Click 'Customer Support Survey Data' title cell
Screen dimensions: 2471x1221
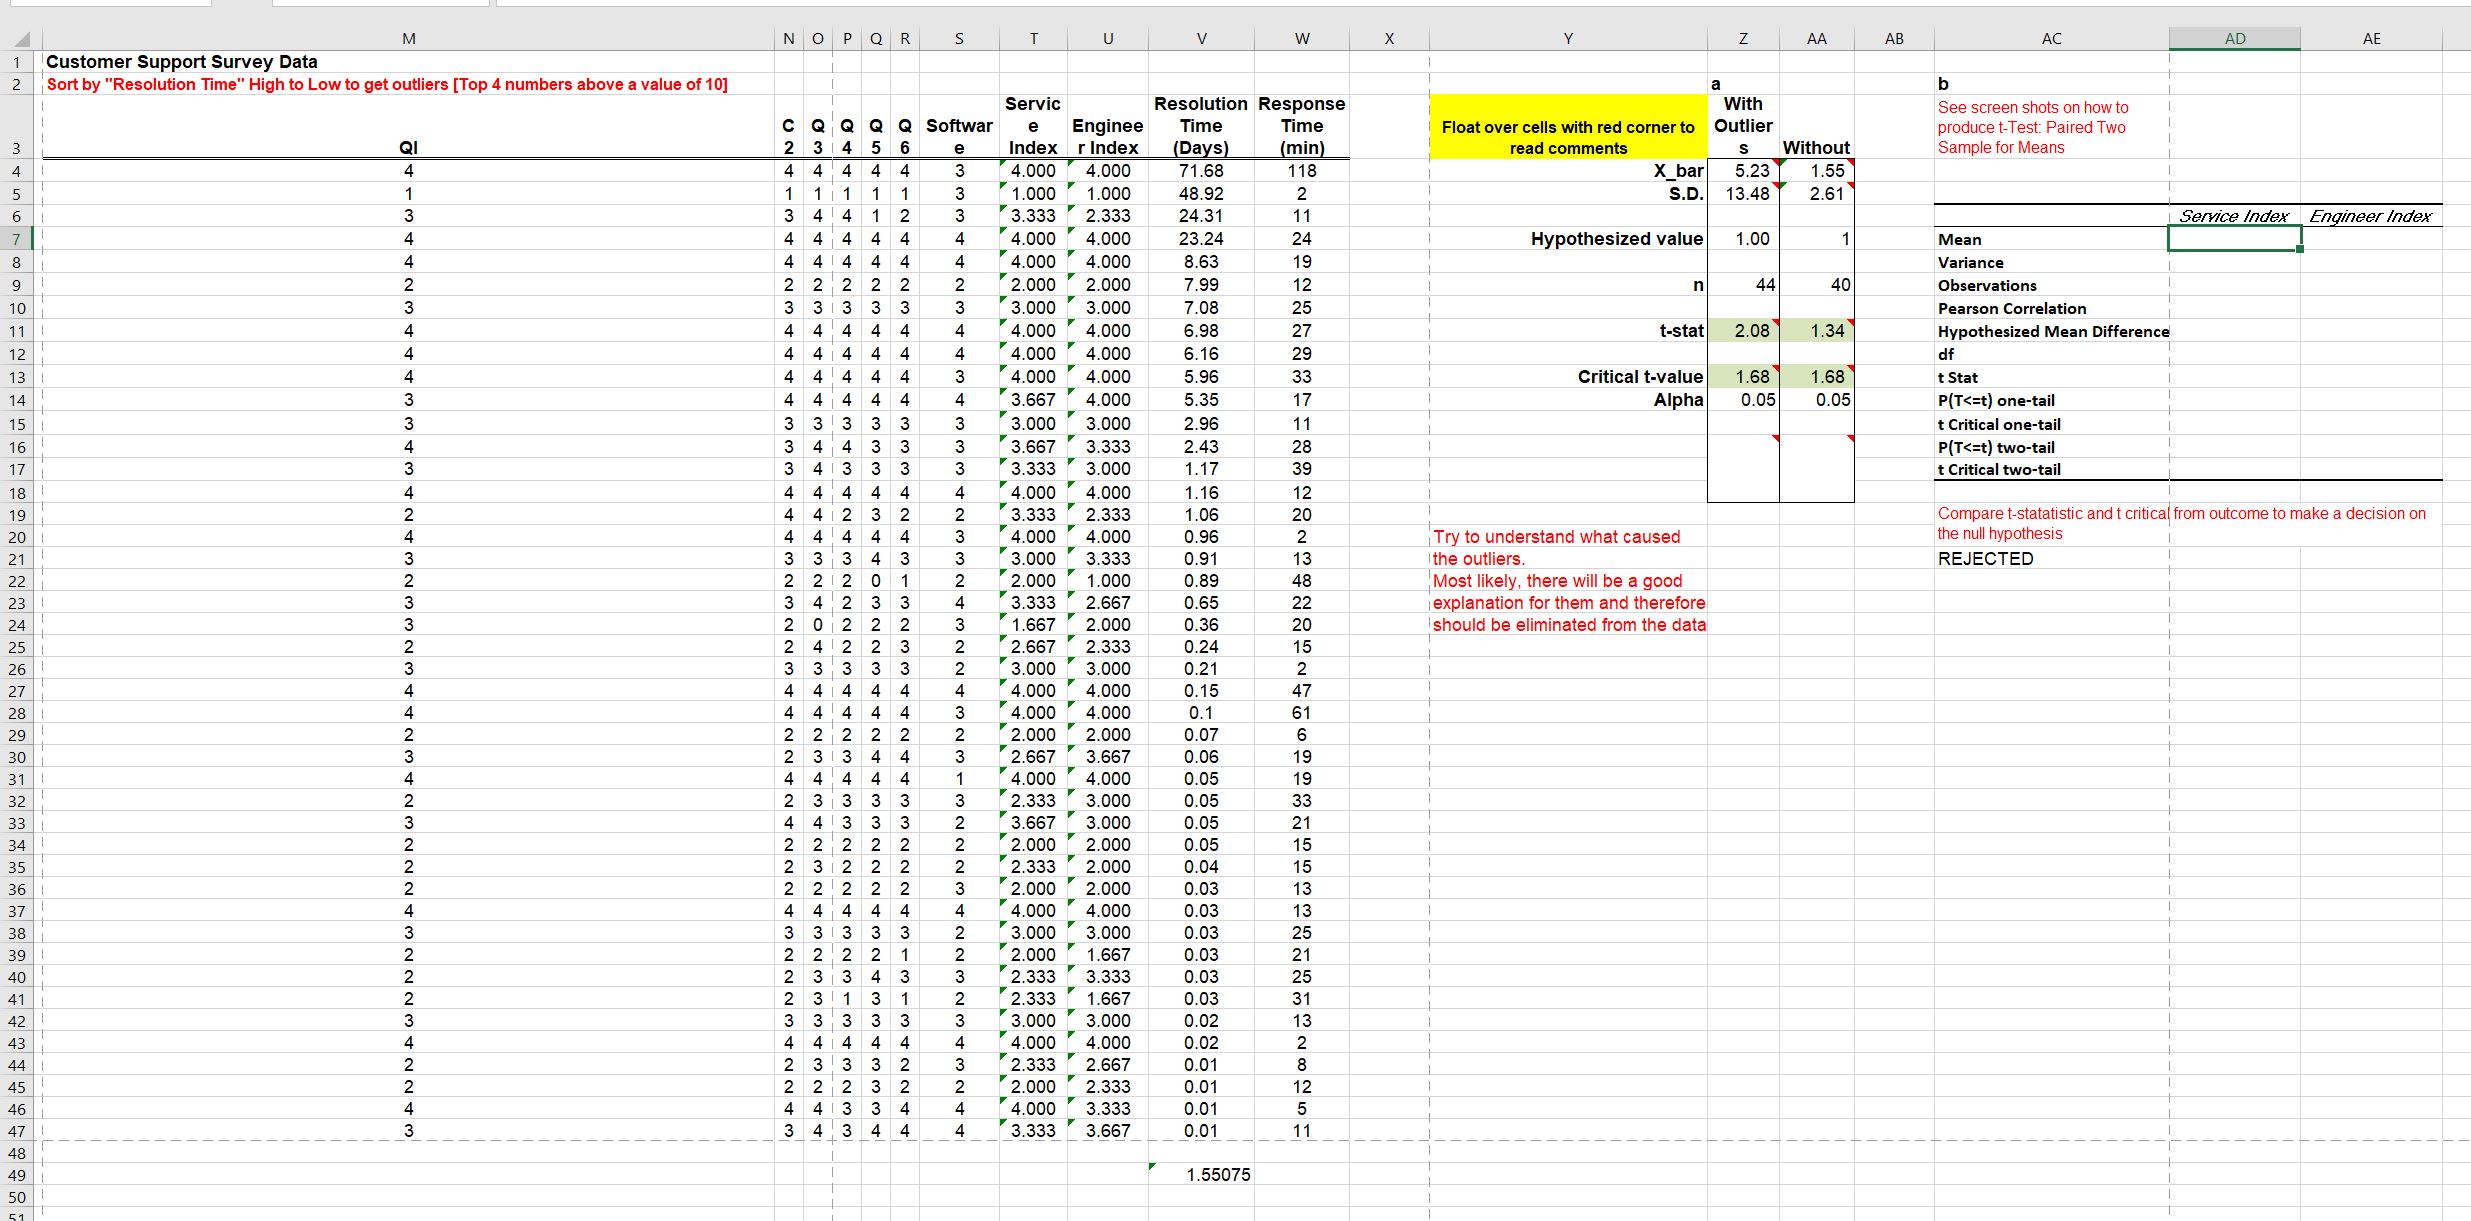182,62
